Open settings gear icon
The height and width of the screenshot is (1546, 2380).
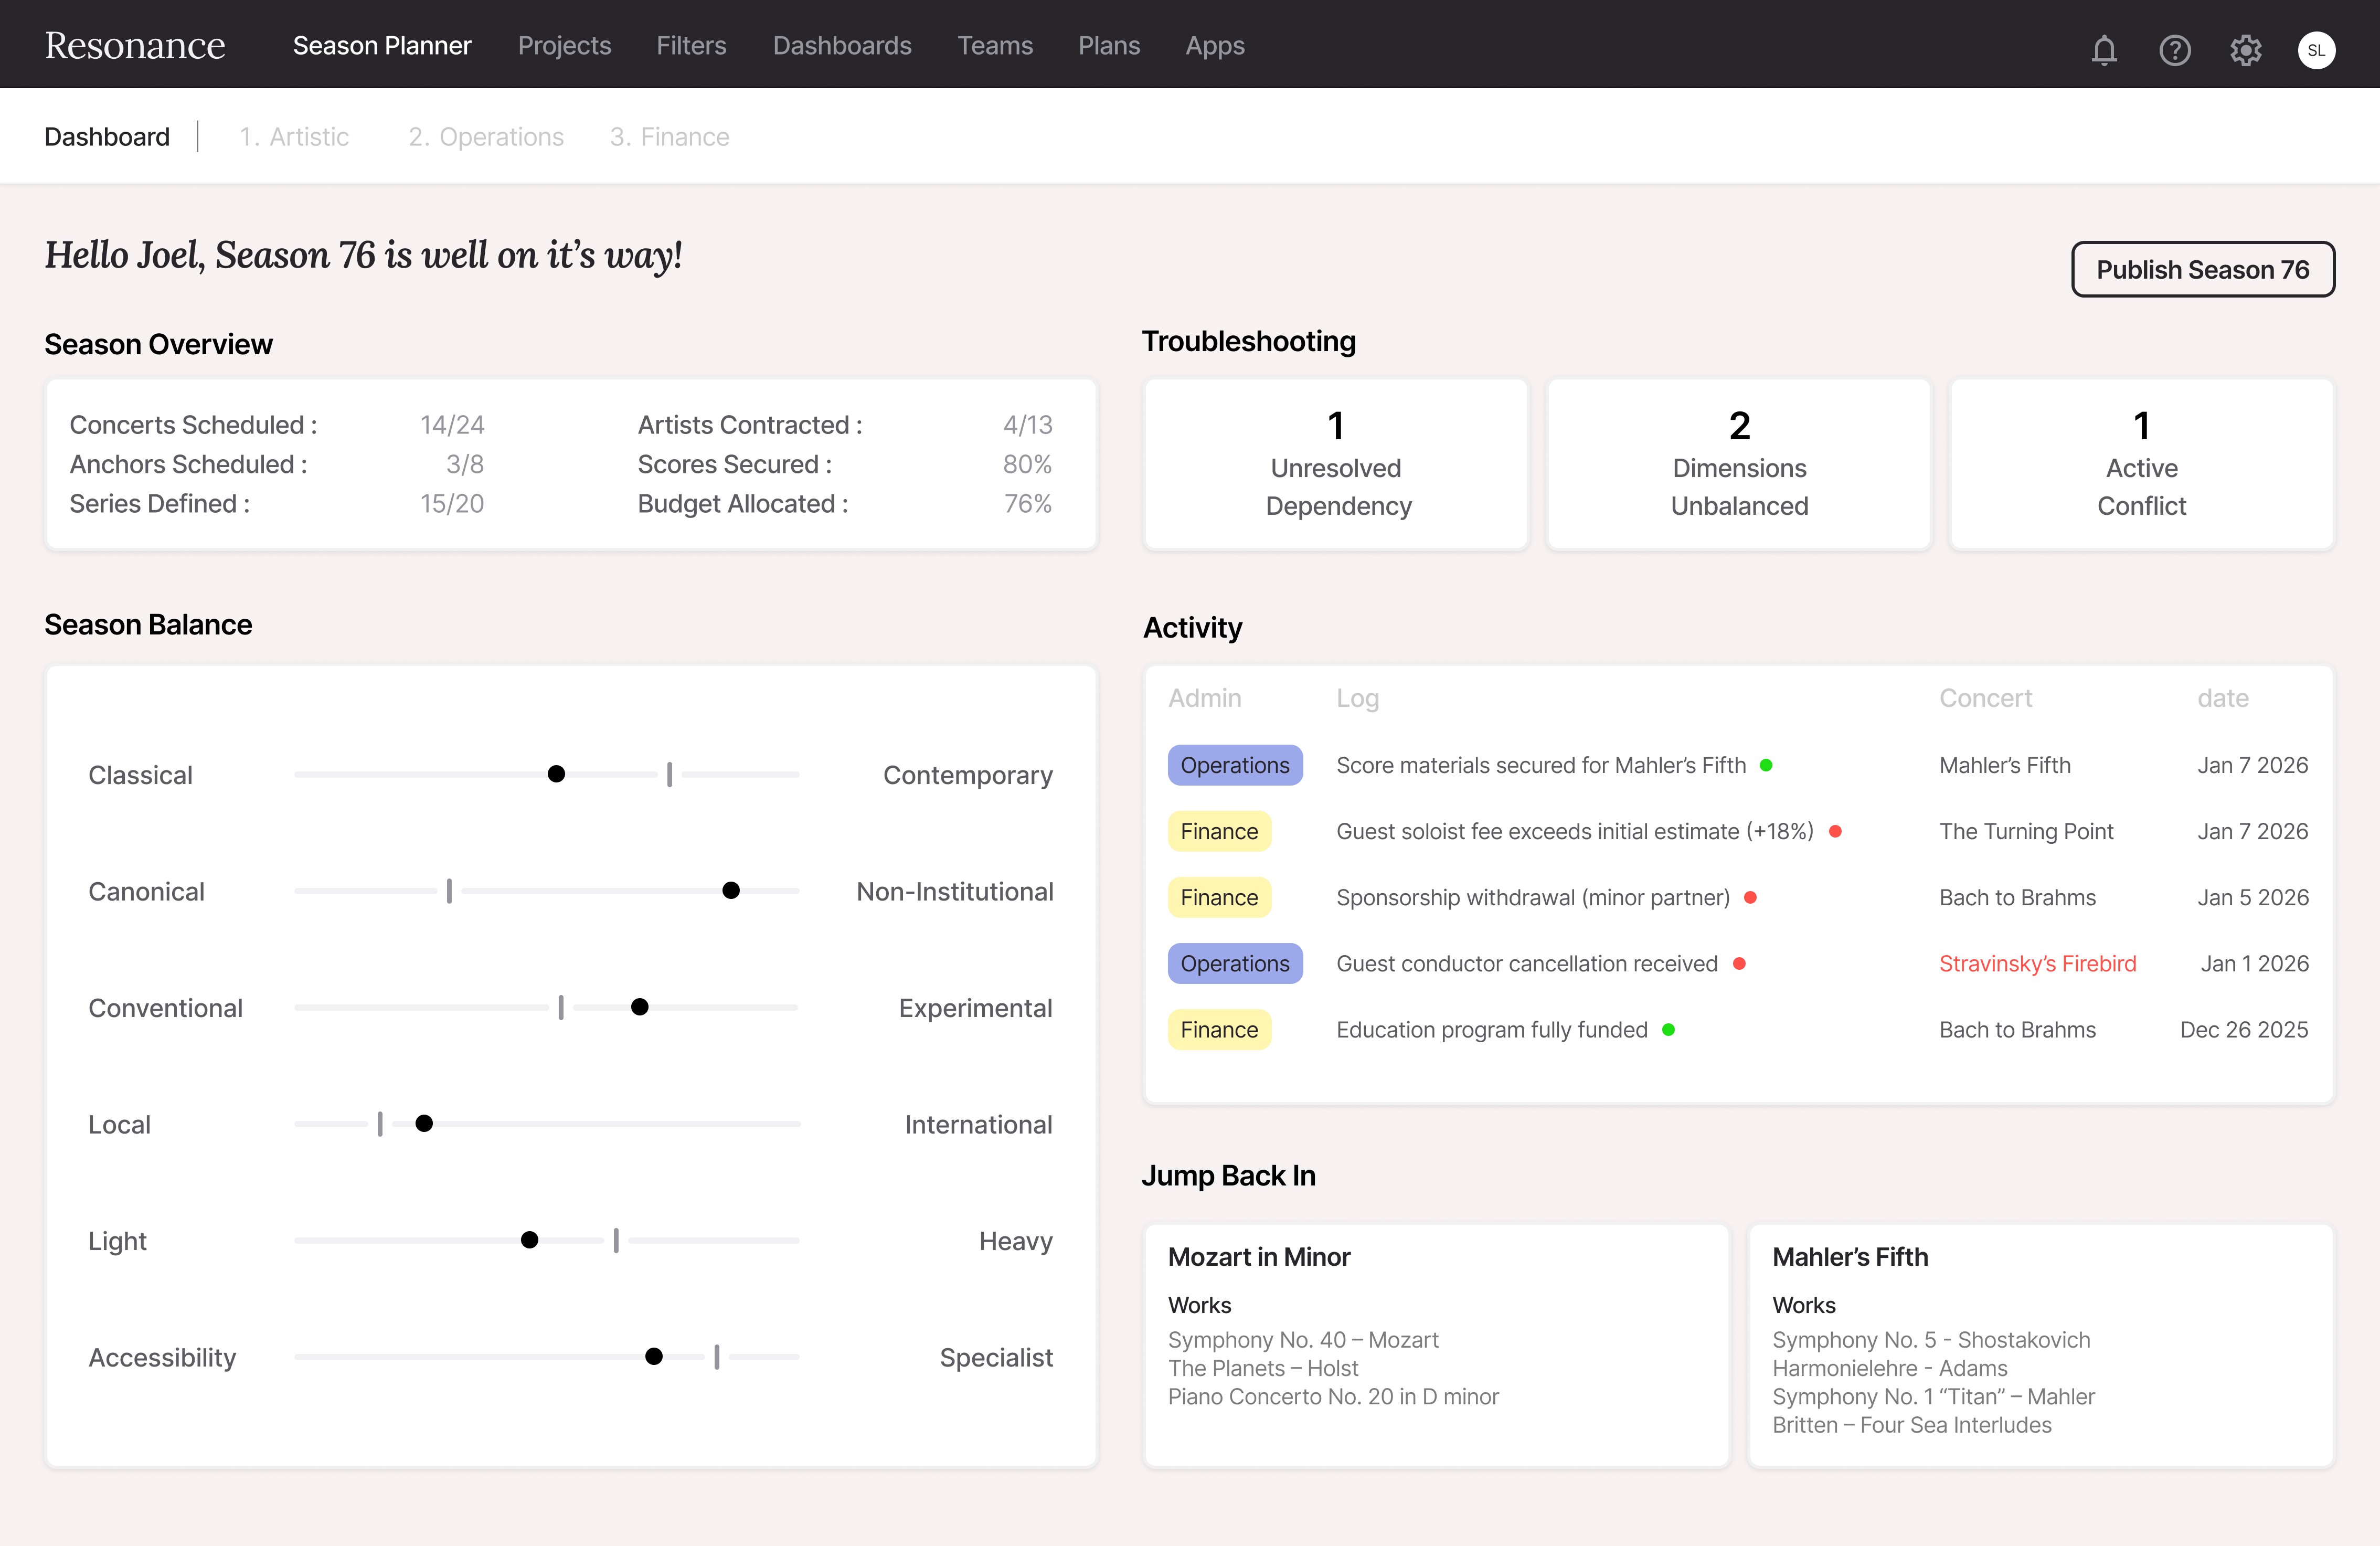click(x=2245, y=49)
